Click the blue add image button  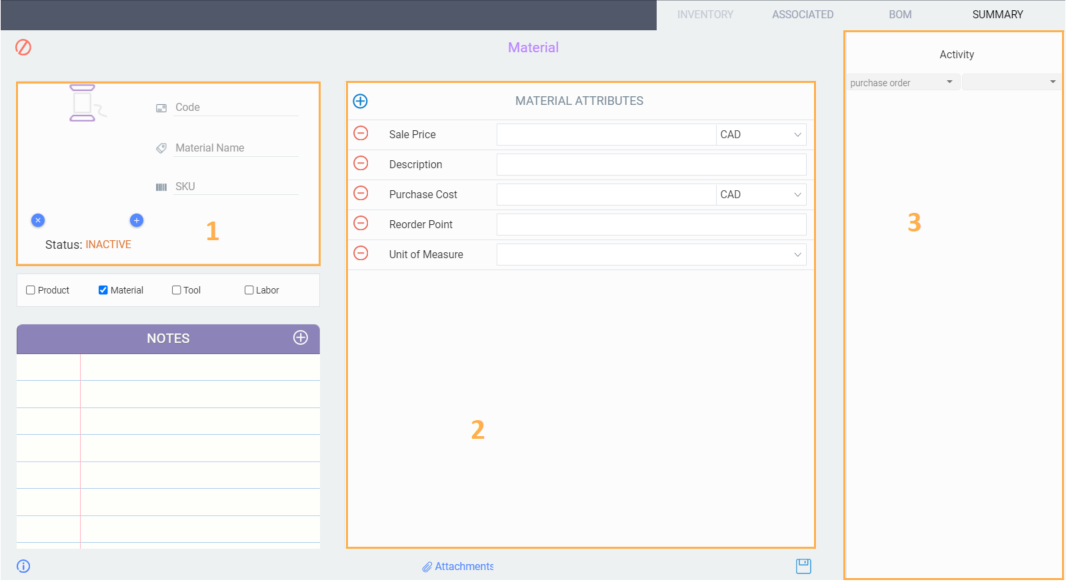pyautogui.click(x=136, y=220)
